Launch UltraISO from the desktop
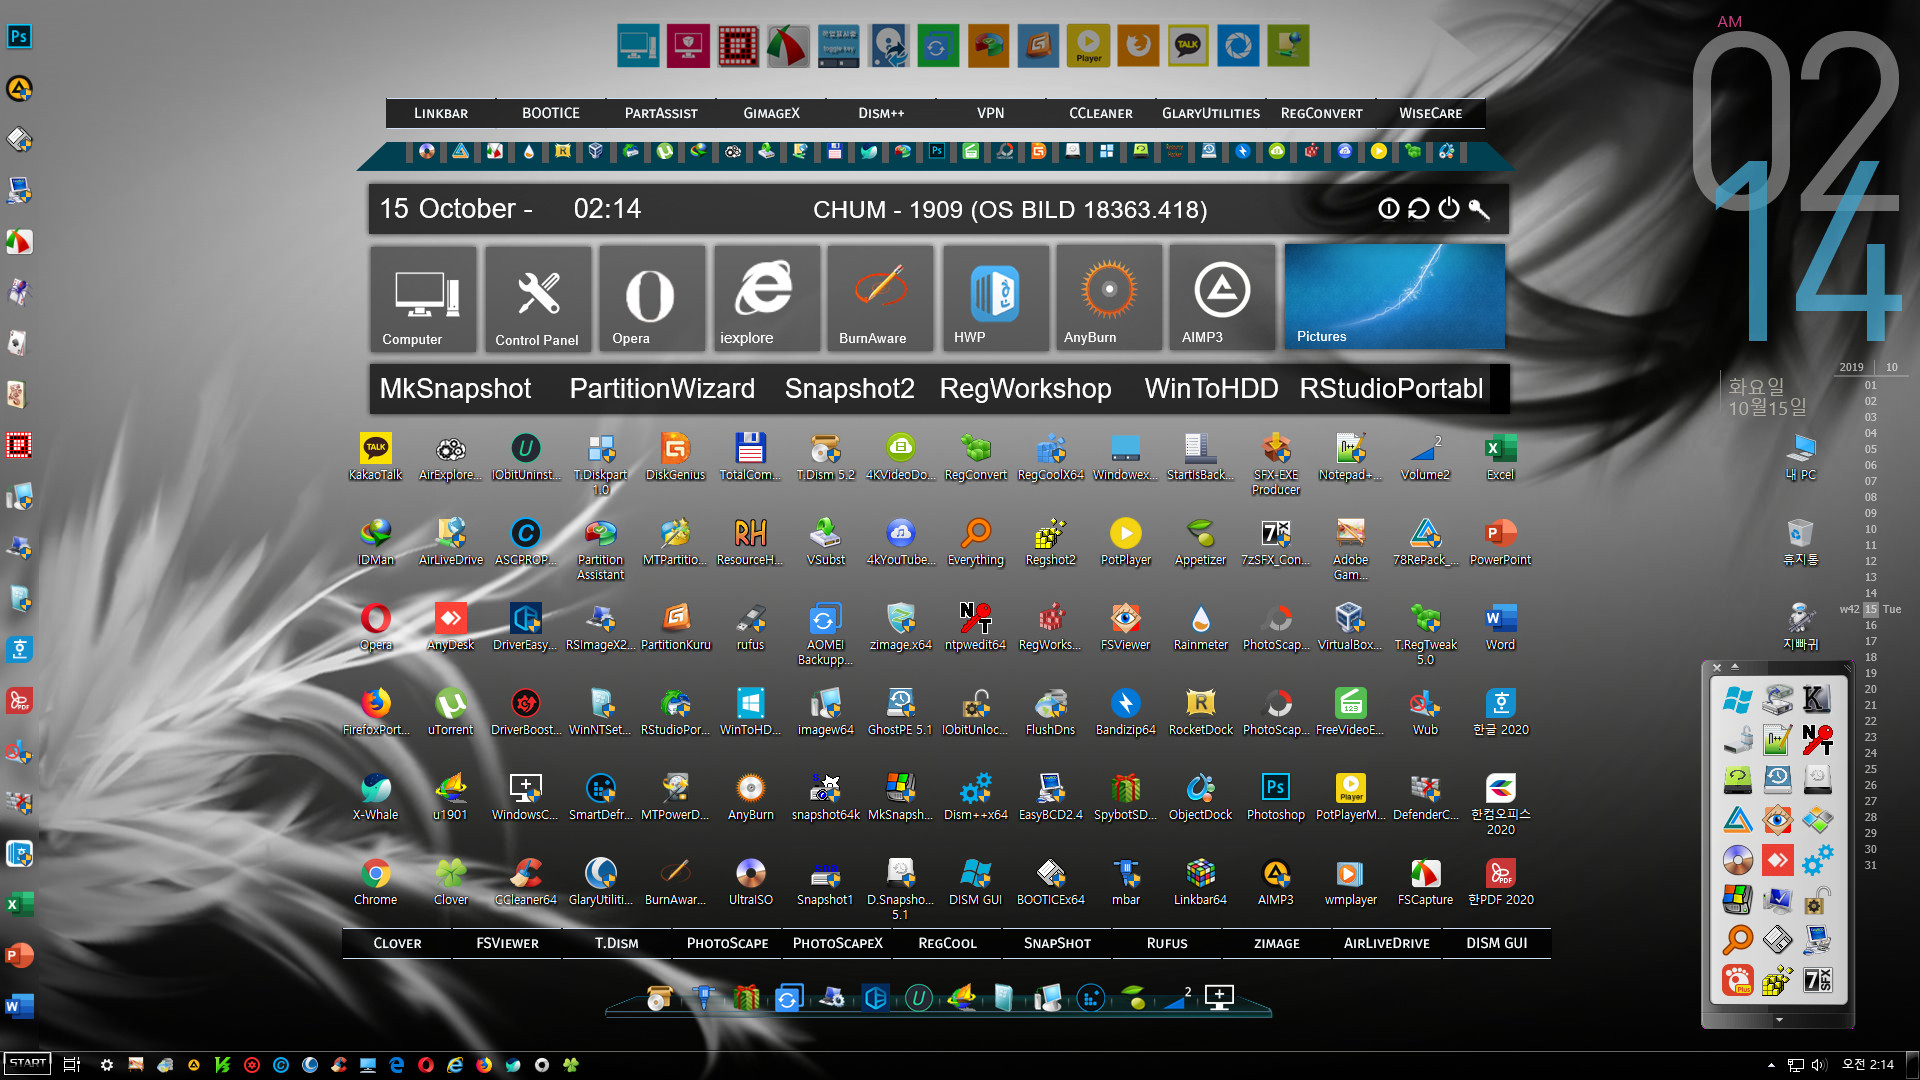This screenshot has height=1080, width=1920. point(751,881)
